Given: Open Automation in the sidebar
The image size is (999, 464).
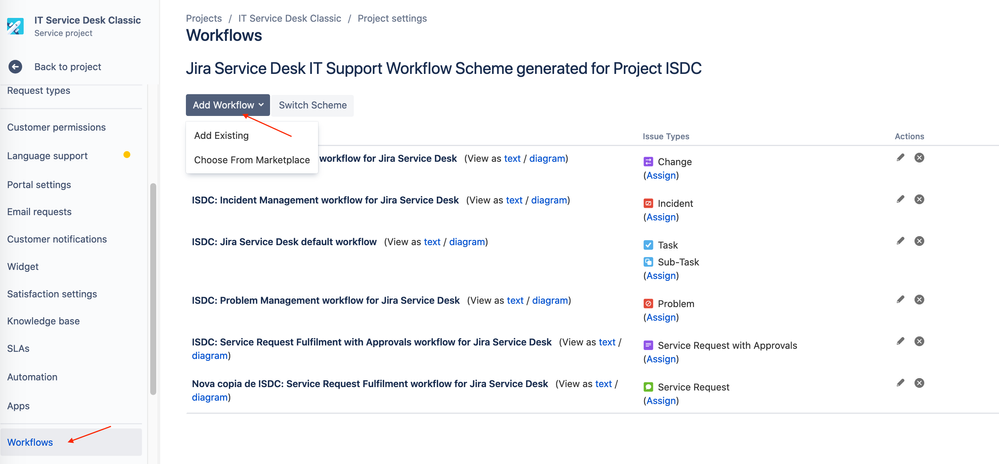Looking at the screenshot, I should [x=32, y=377].
